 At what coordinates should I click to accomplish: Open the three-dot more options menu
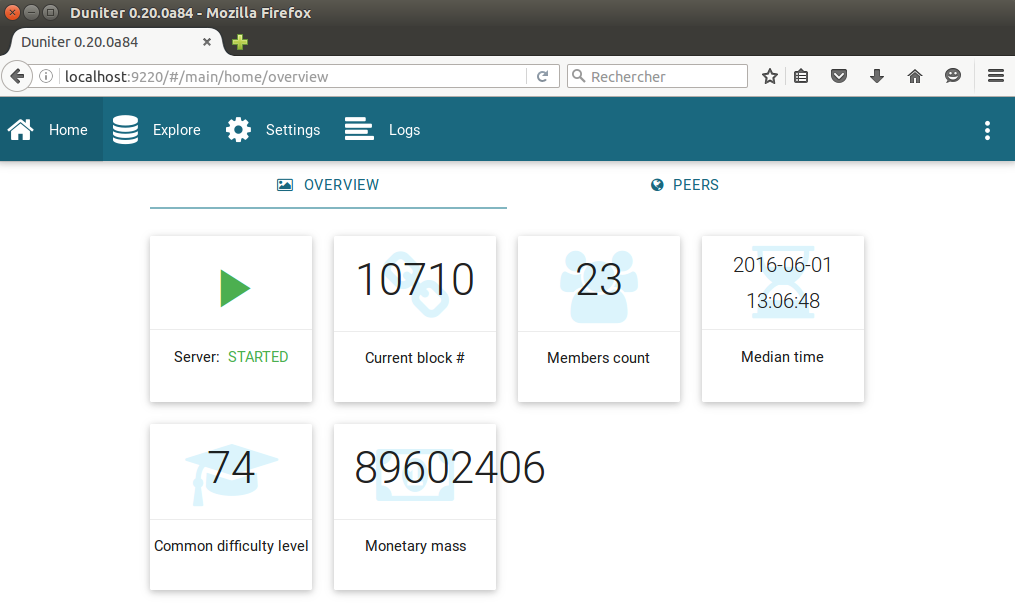[987, 130]
